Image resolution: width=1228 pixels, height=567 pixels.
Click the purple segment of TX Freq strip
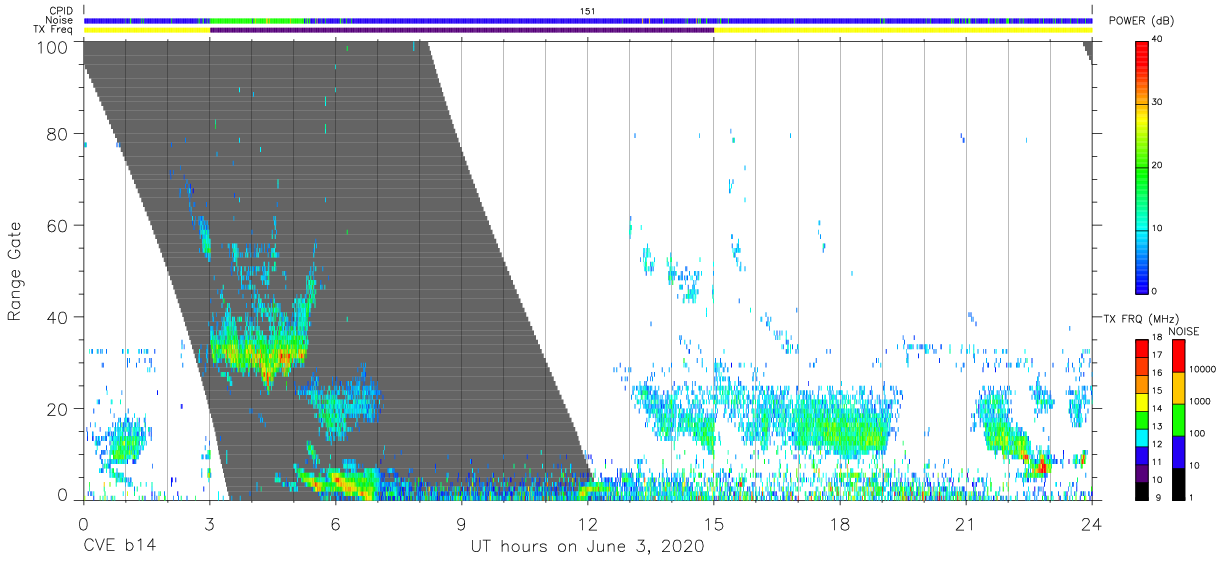(461, 30)
